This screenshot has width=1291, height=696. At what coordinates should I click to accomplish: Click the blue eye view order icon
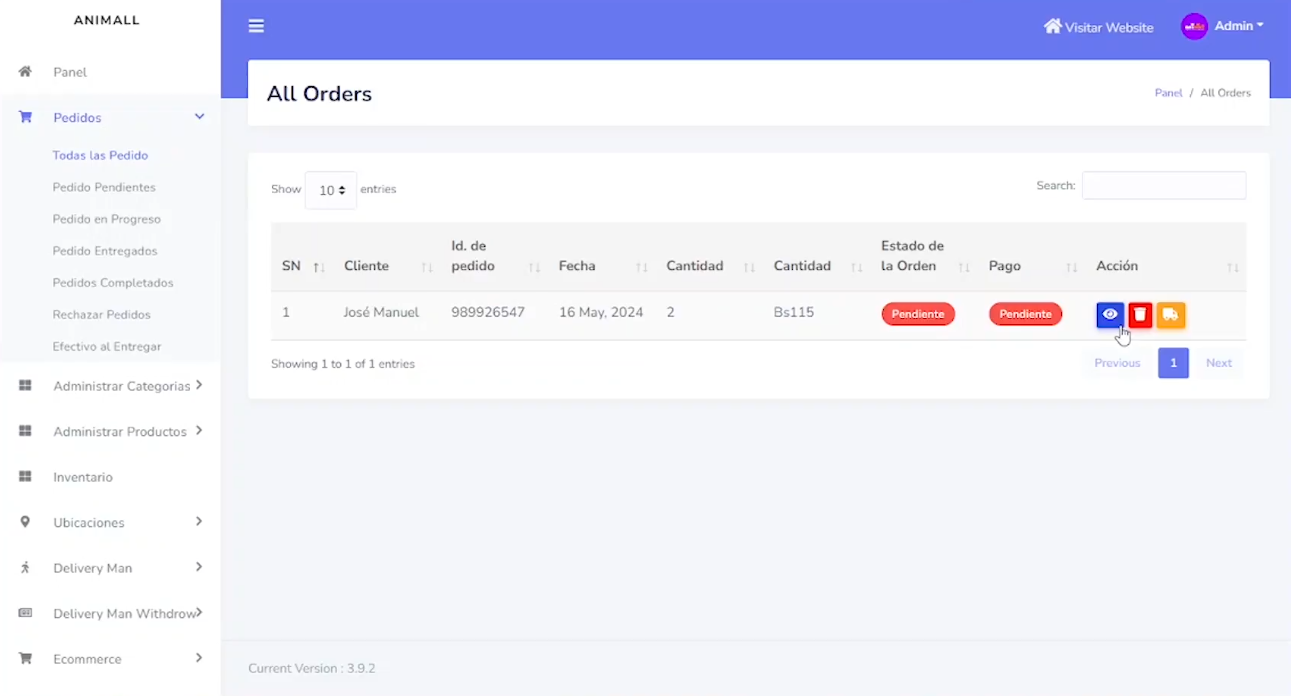pyautogui.click(x=1109, y=315)
